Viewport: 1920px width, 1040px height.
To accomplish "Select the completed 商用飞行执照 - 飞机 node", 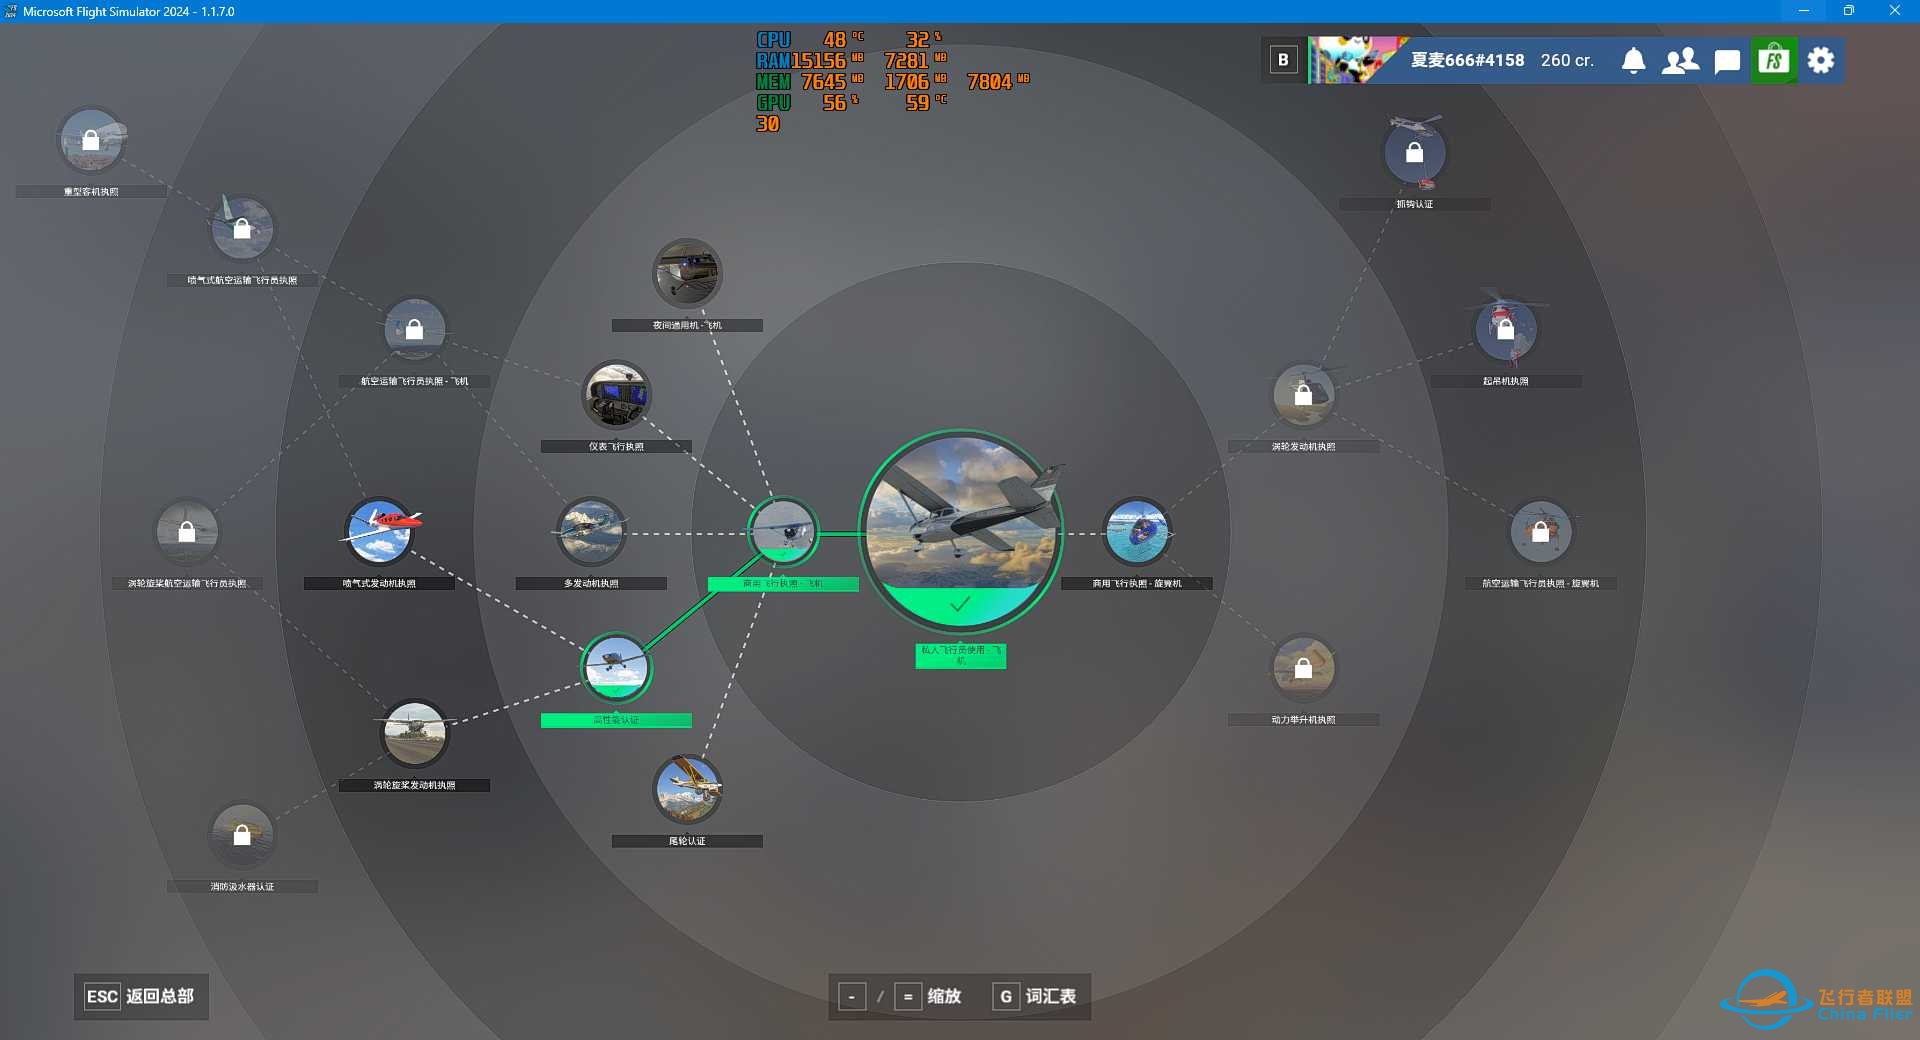I will click(x=783, y=532).
